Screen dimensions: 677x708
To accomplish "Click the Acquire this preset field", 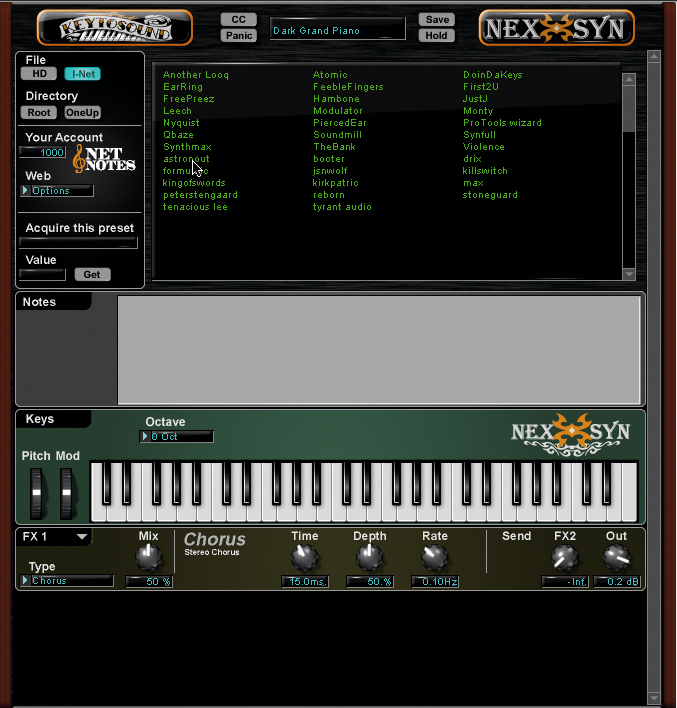I will point(78,243).
